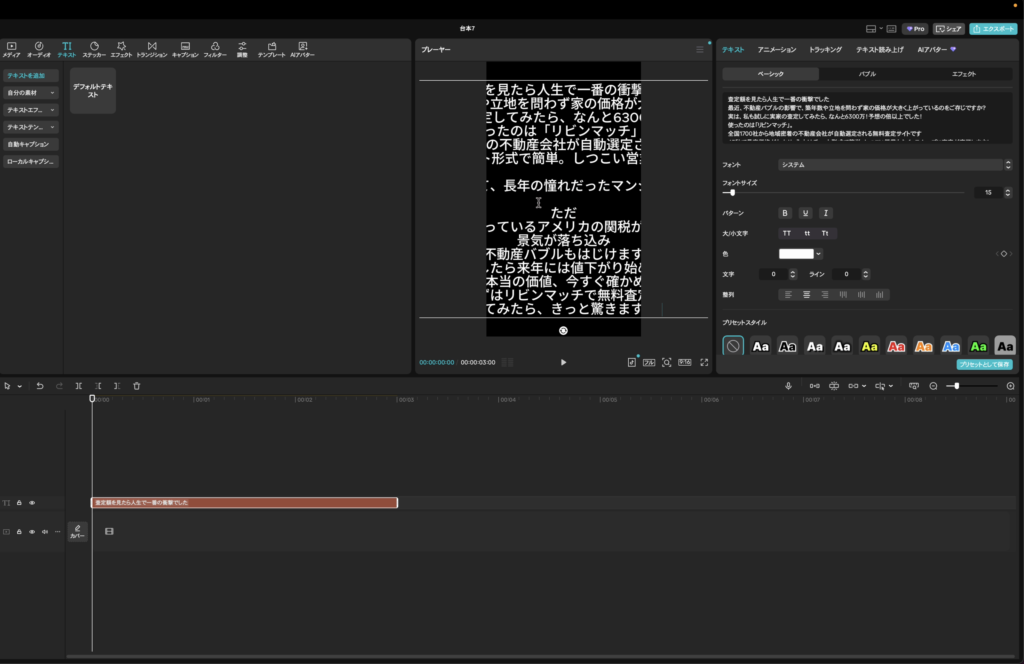Image resolution: width=1024 pixels, height=664 pixels.
Task: Open the text color dropdown arrow
Action: (x=818, y=254)
